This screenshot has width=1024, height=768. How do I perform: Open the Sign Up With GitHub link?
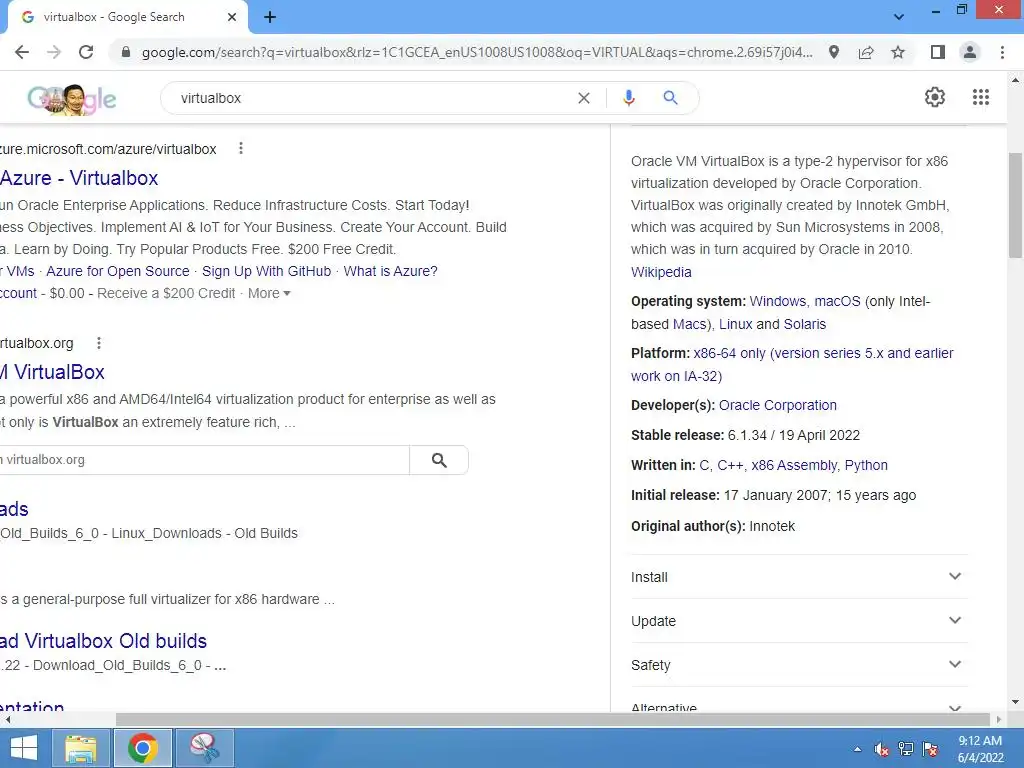tap(266, 271)
